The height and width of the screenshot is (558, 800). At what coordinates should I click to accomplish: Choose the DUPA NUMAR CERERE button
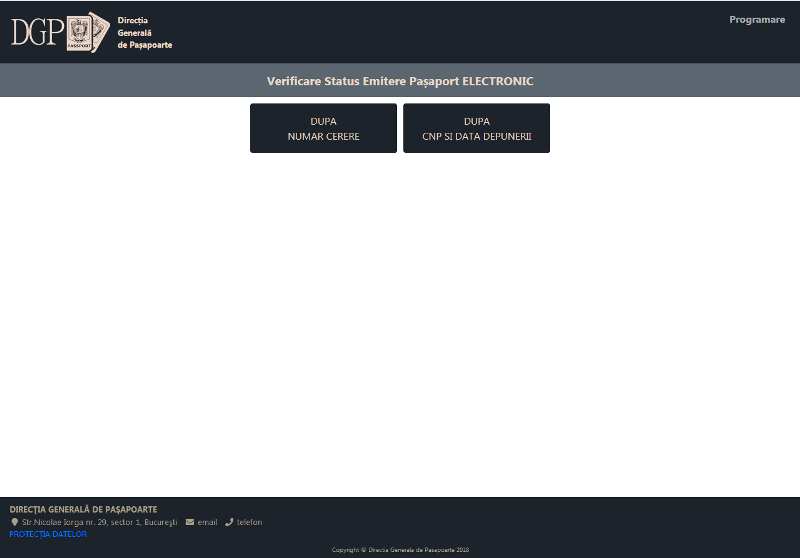(323, 128)
